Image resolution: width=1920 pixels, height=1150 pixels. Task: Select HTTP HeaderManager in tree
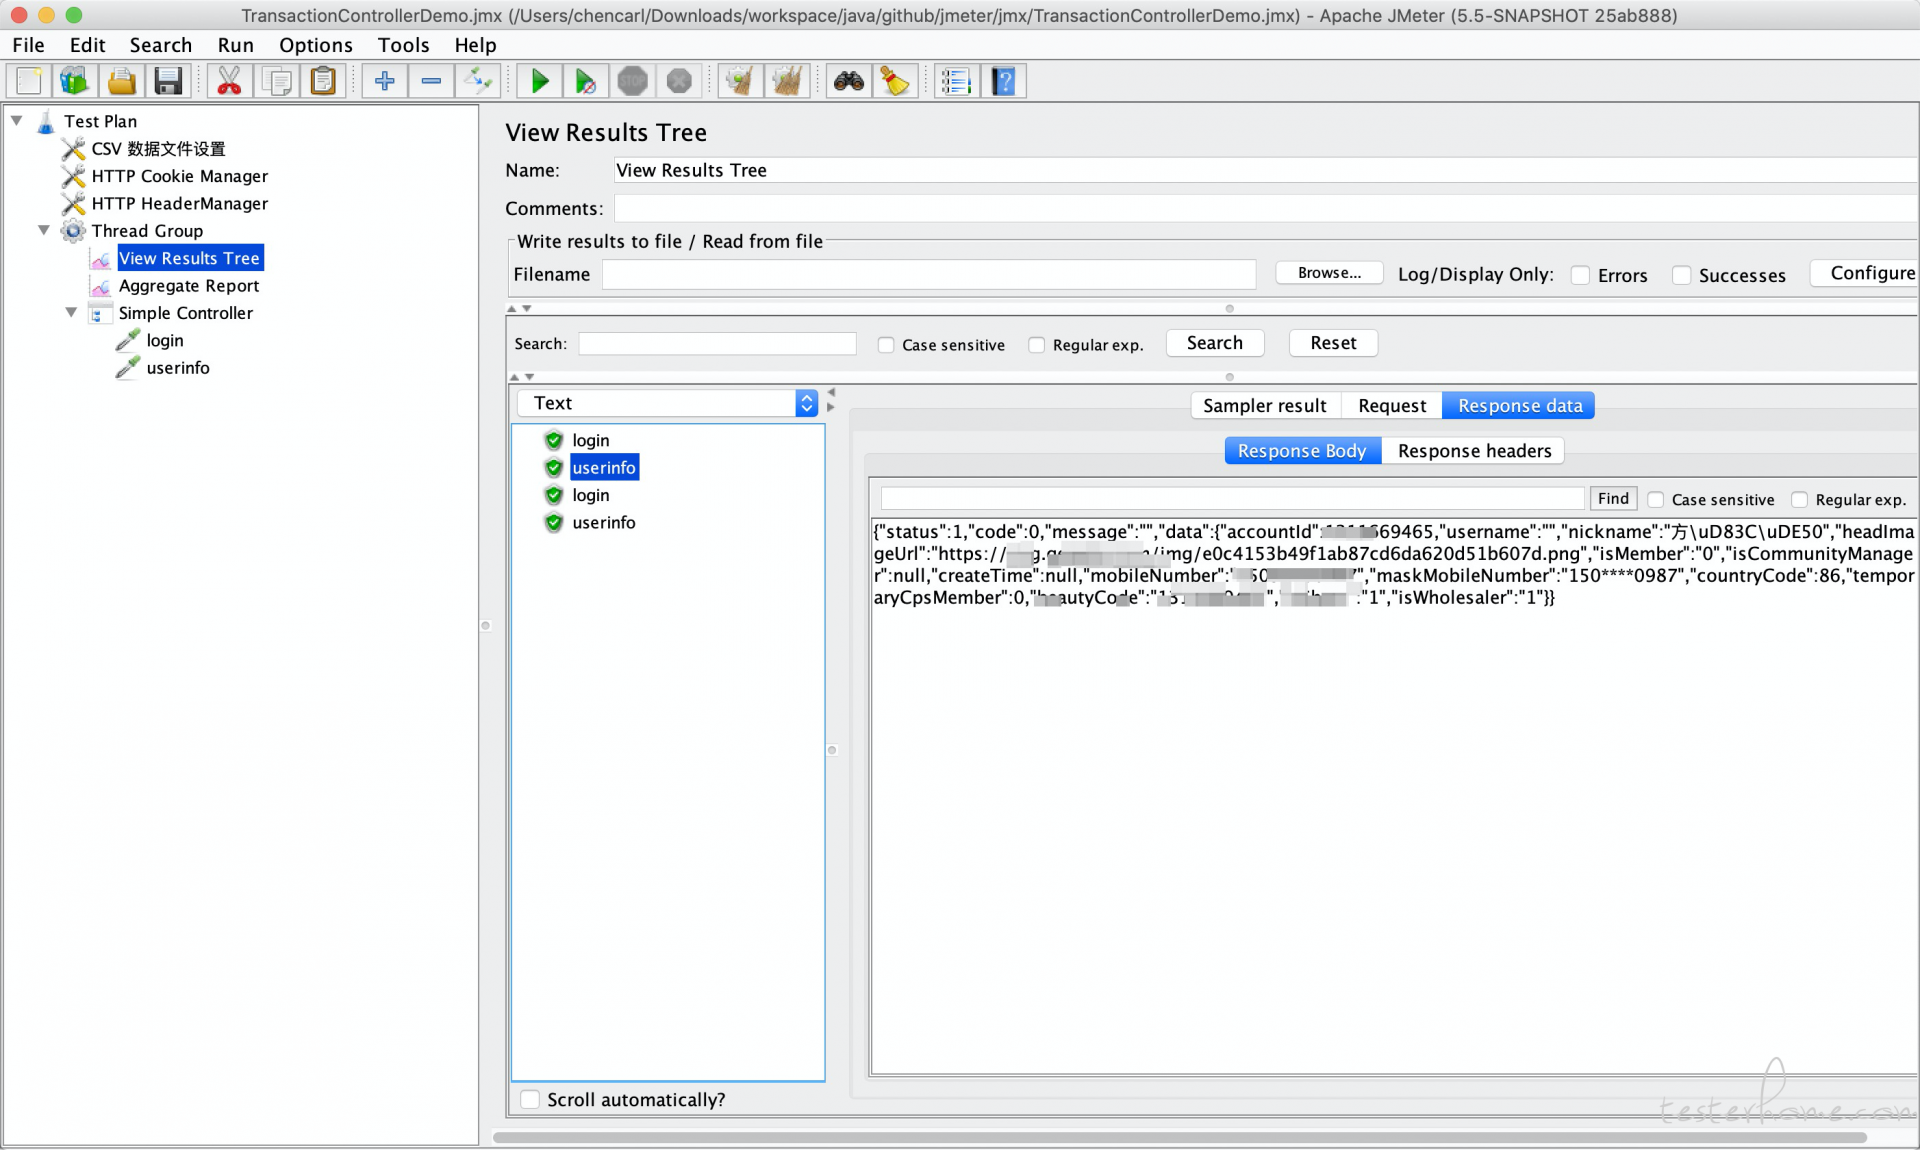tap(180, 204)
